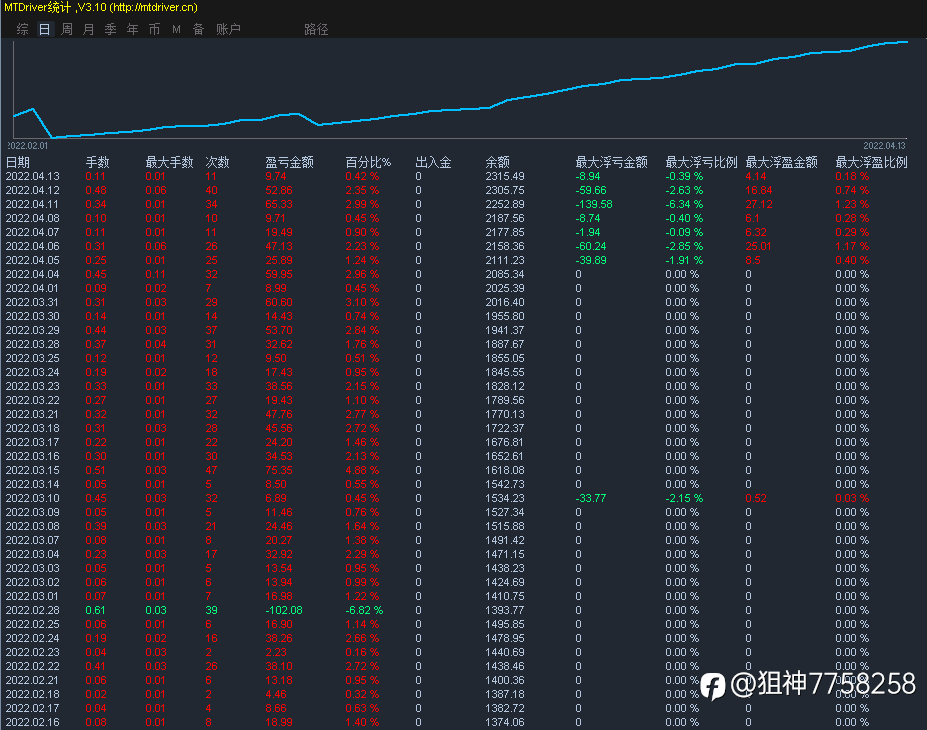The image size is (927, 730).
Task: Select the 年 yearly tab
Action: tap(132, 29)
